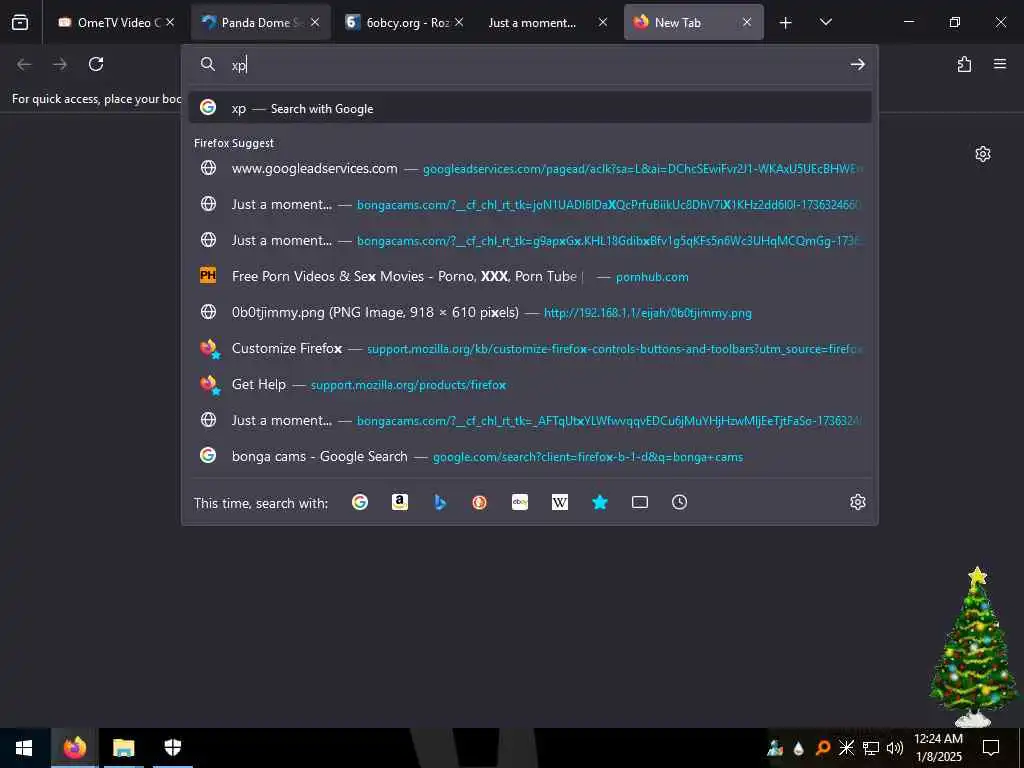Open the shield security app on taskbar
This screenshot has width=1024, height=768.
click(x=172, y=748)
